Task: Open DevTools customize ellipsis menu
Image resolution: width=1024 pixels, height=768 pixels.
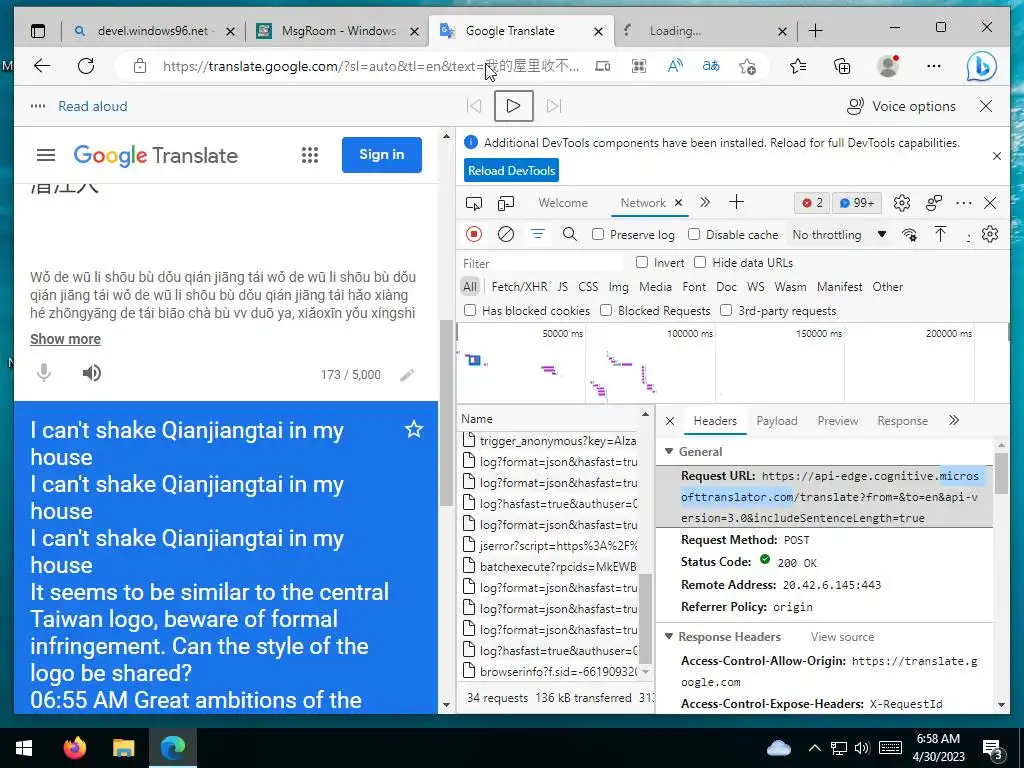Action: [963, 203]
